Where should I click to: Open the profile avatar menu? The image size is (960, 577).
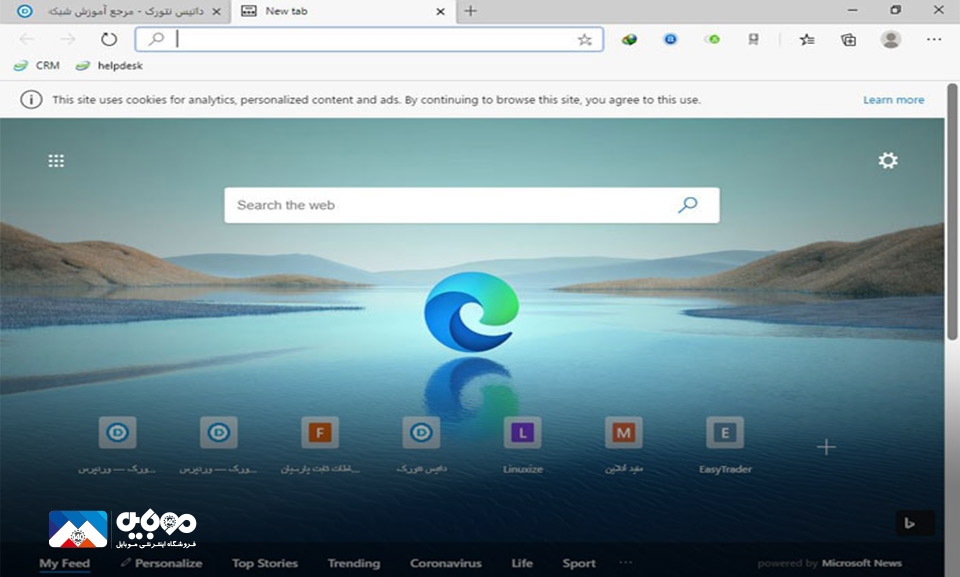(890, 40)
